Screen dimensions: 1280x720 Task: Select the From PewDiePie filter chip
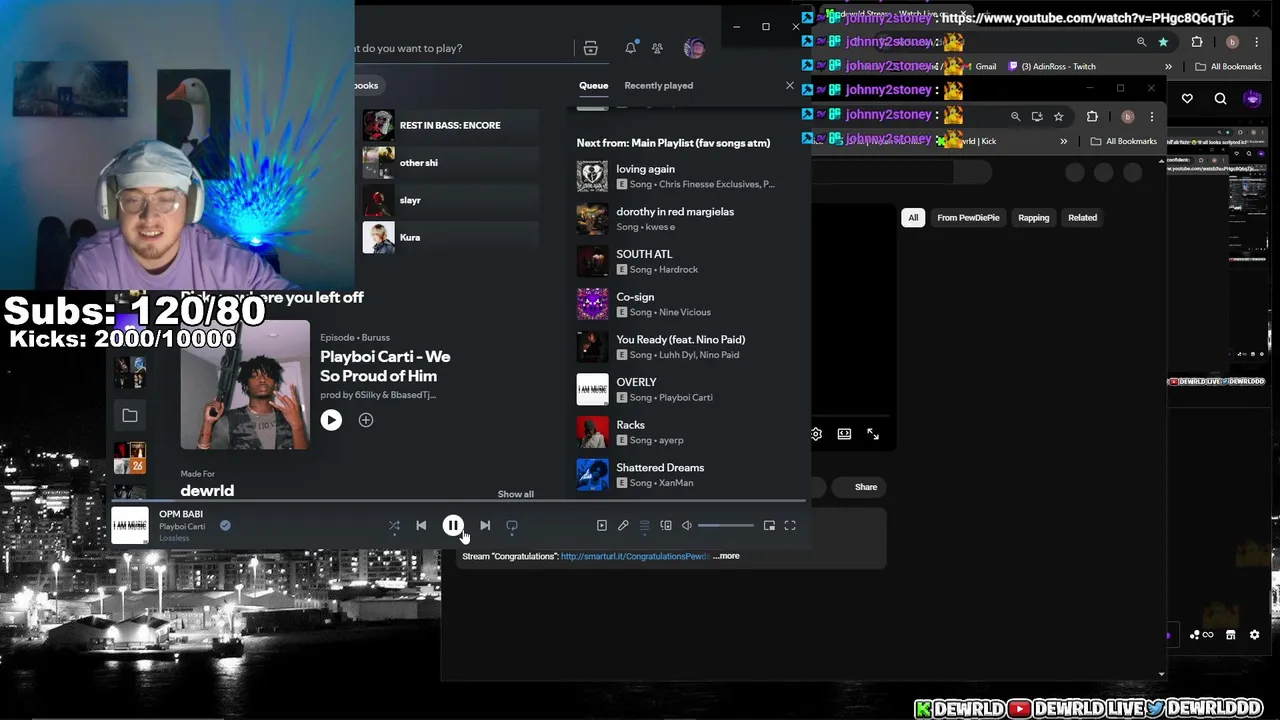tap(968, 217)
